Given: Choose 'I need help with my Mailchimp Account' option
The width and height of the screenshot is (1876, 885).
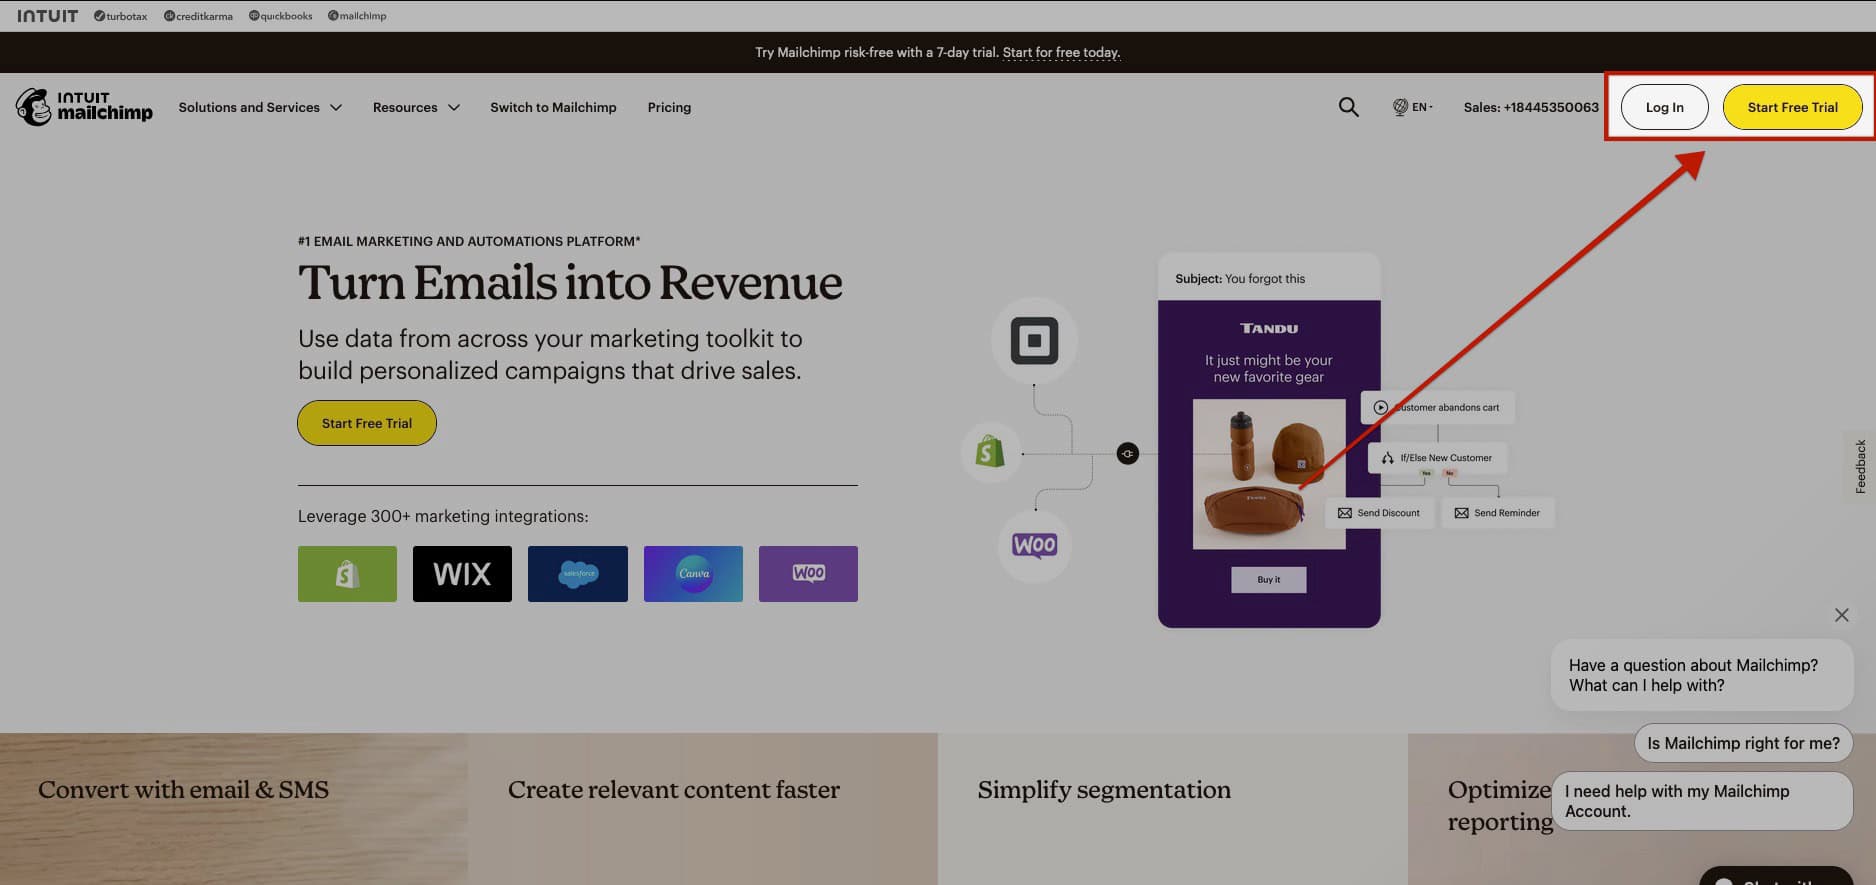Looking at the screenshot, I should pyautogui.click(x=1701, y=801).
